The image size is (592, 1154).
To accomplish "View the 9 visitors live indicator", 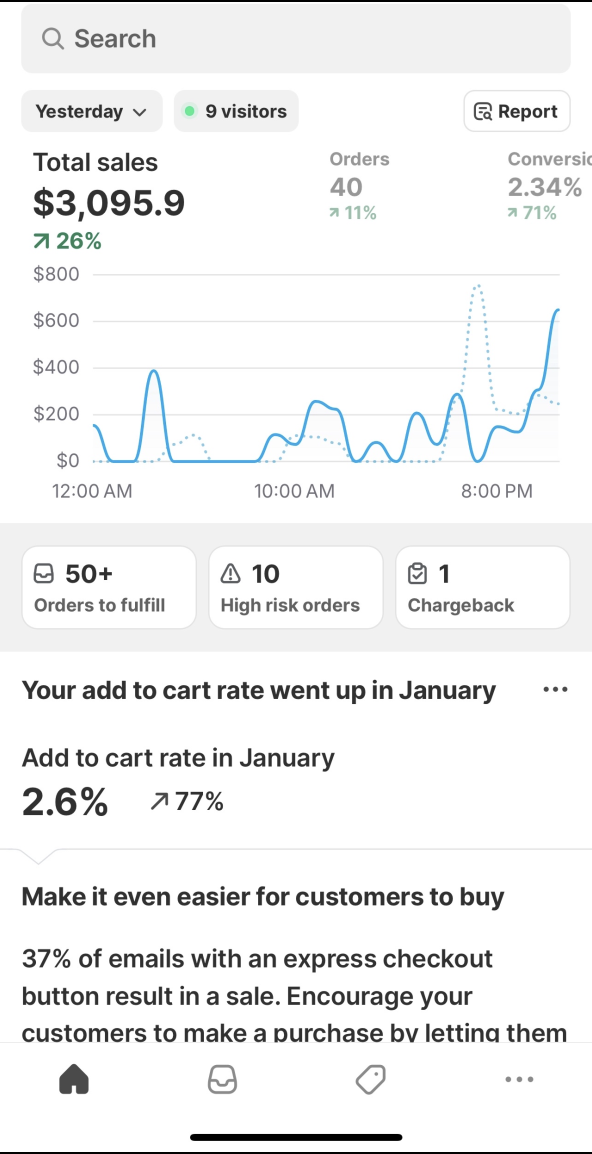I will [236, 111].
